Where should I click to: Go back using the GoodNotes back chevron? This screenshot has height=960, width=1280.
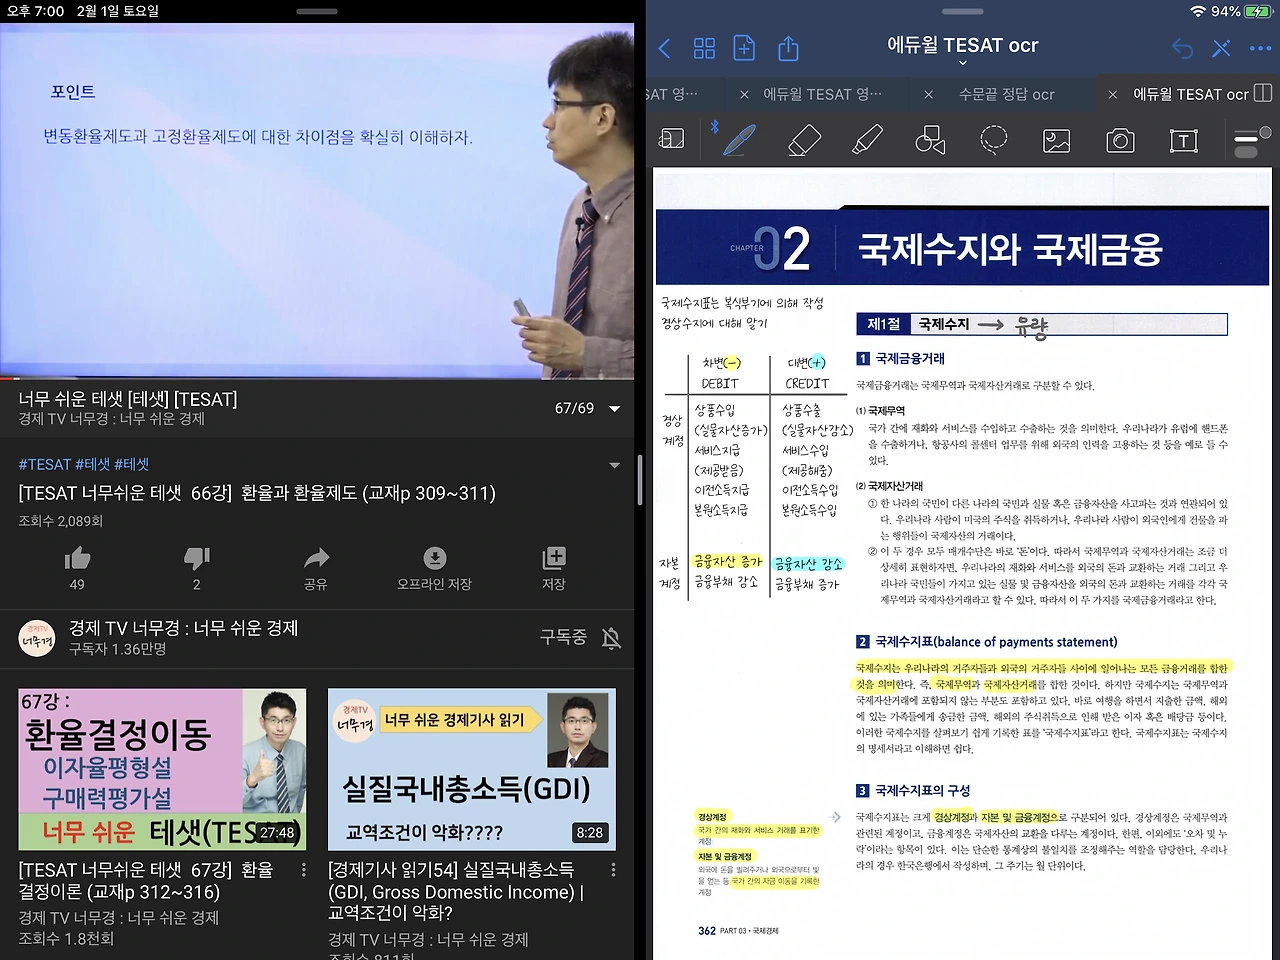[x=665, y=48]
